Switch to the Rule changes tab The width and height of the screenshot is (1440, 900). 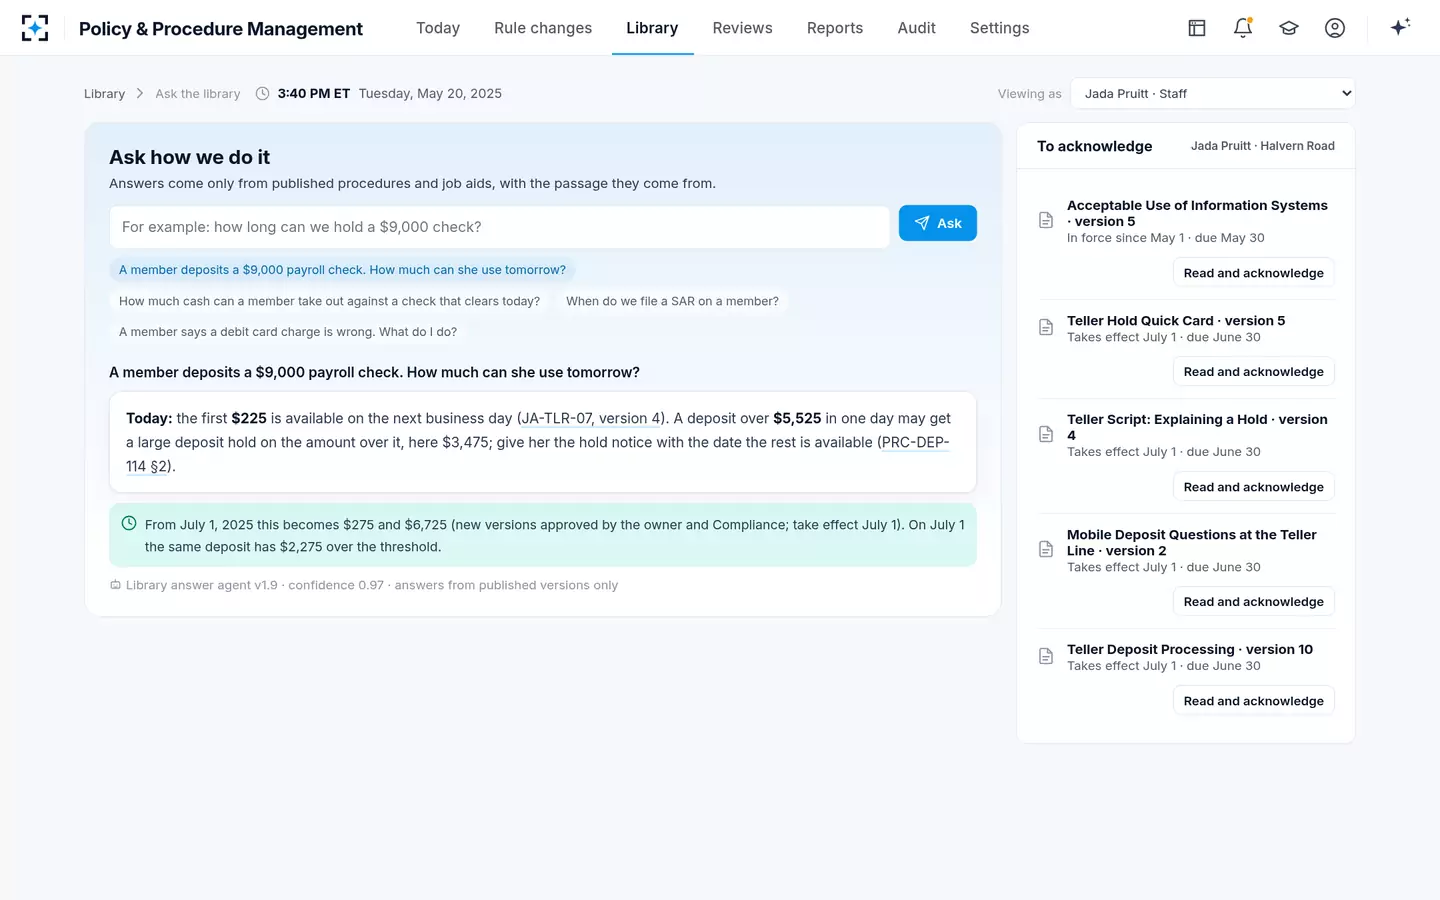point(543,28)
